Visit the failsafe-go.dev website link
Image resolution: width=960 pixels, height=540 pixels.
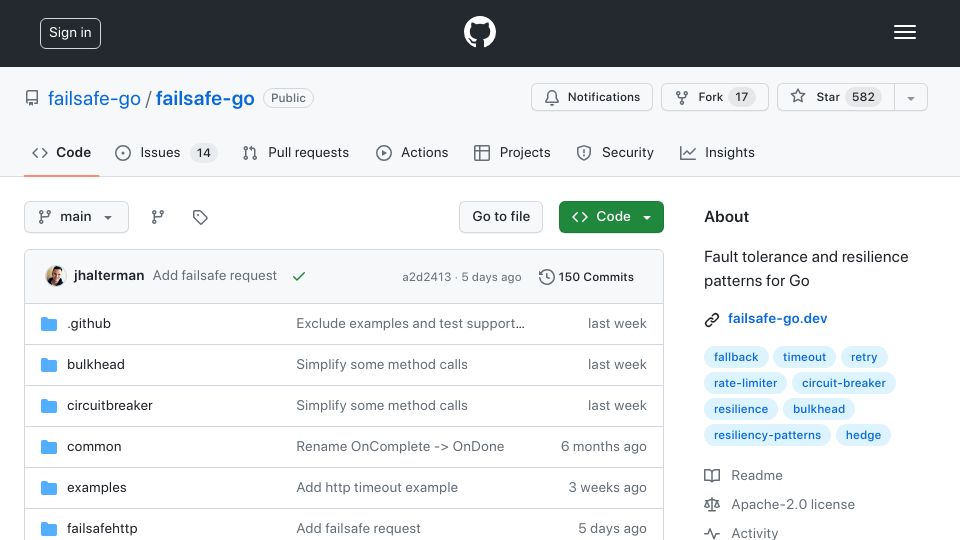[x=778, y=318]
